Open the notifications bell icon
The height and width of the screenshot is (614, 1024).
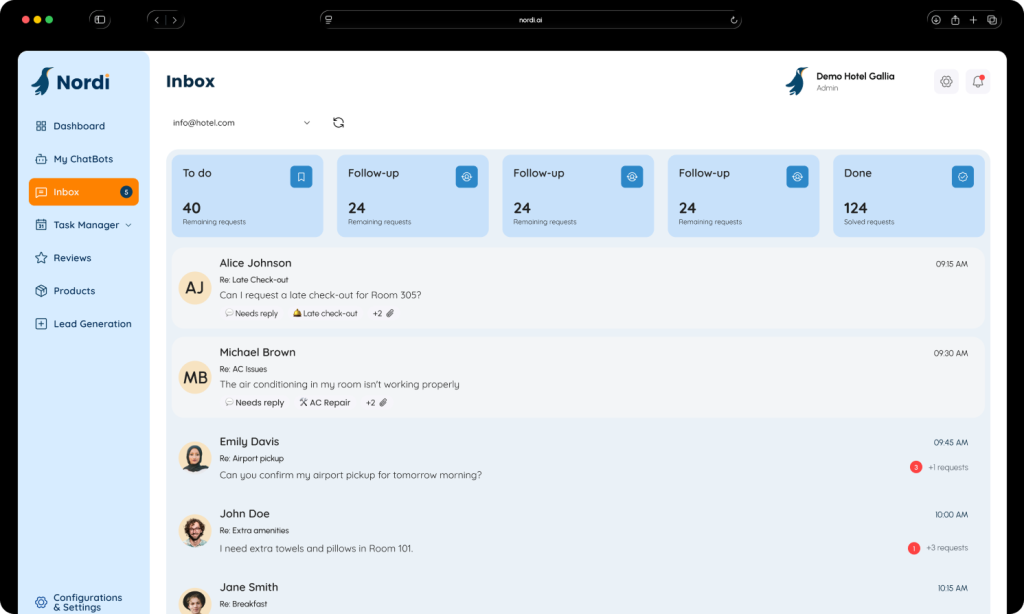coord(978,82)
